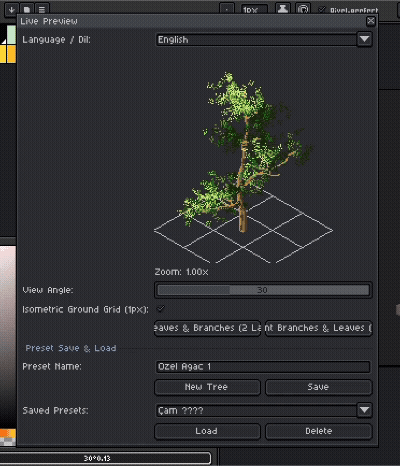Image resolution: width=400 pixels, height=466 pixels.
Task: Delete the selected saved preset
Action: (x=318, y=431)
